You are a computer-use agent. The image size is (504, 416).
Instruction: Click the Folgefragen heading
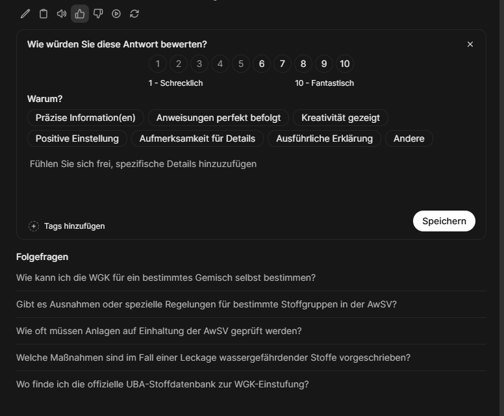click(42, 257)
